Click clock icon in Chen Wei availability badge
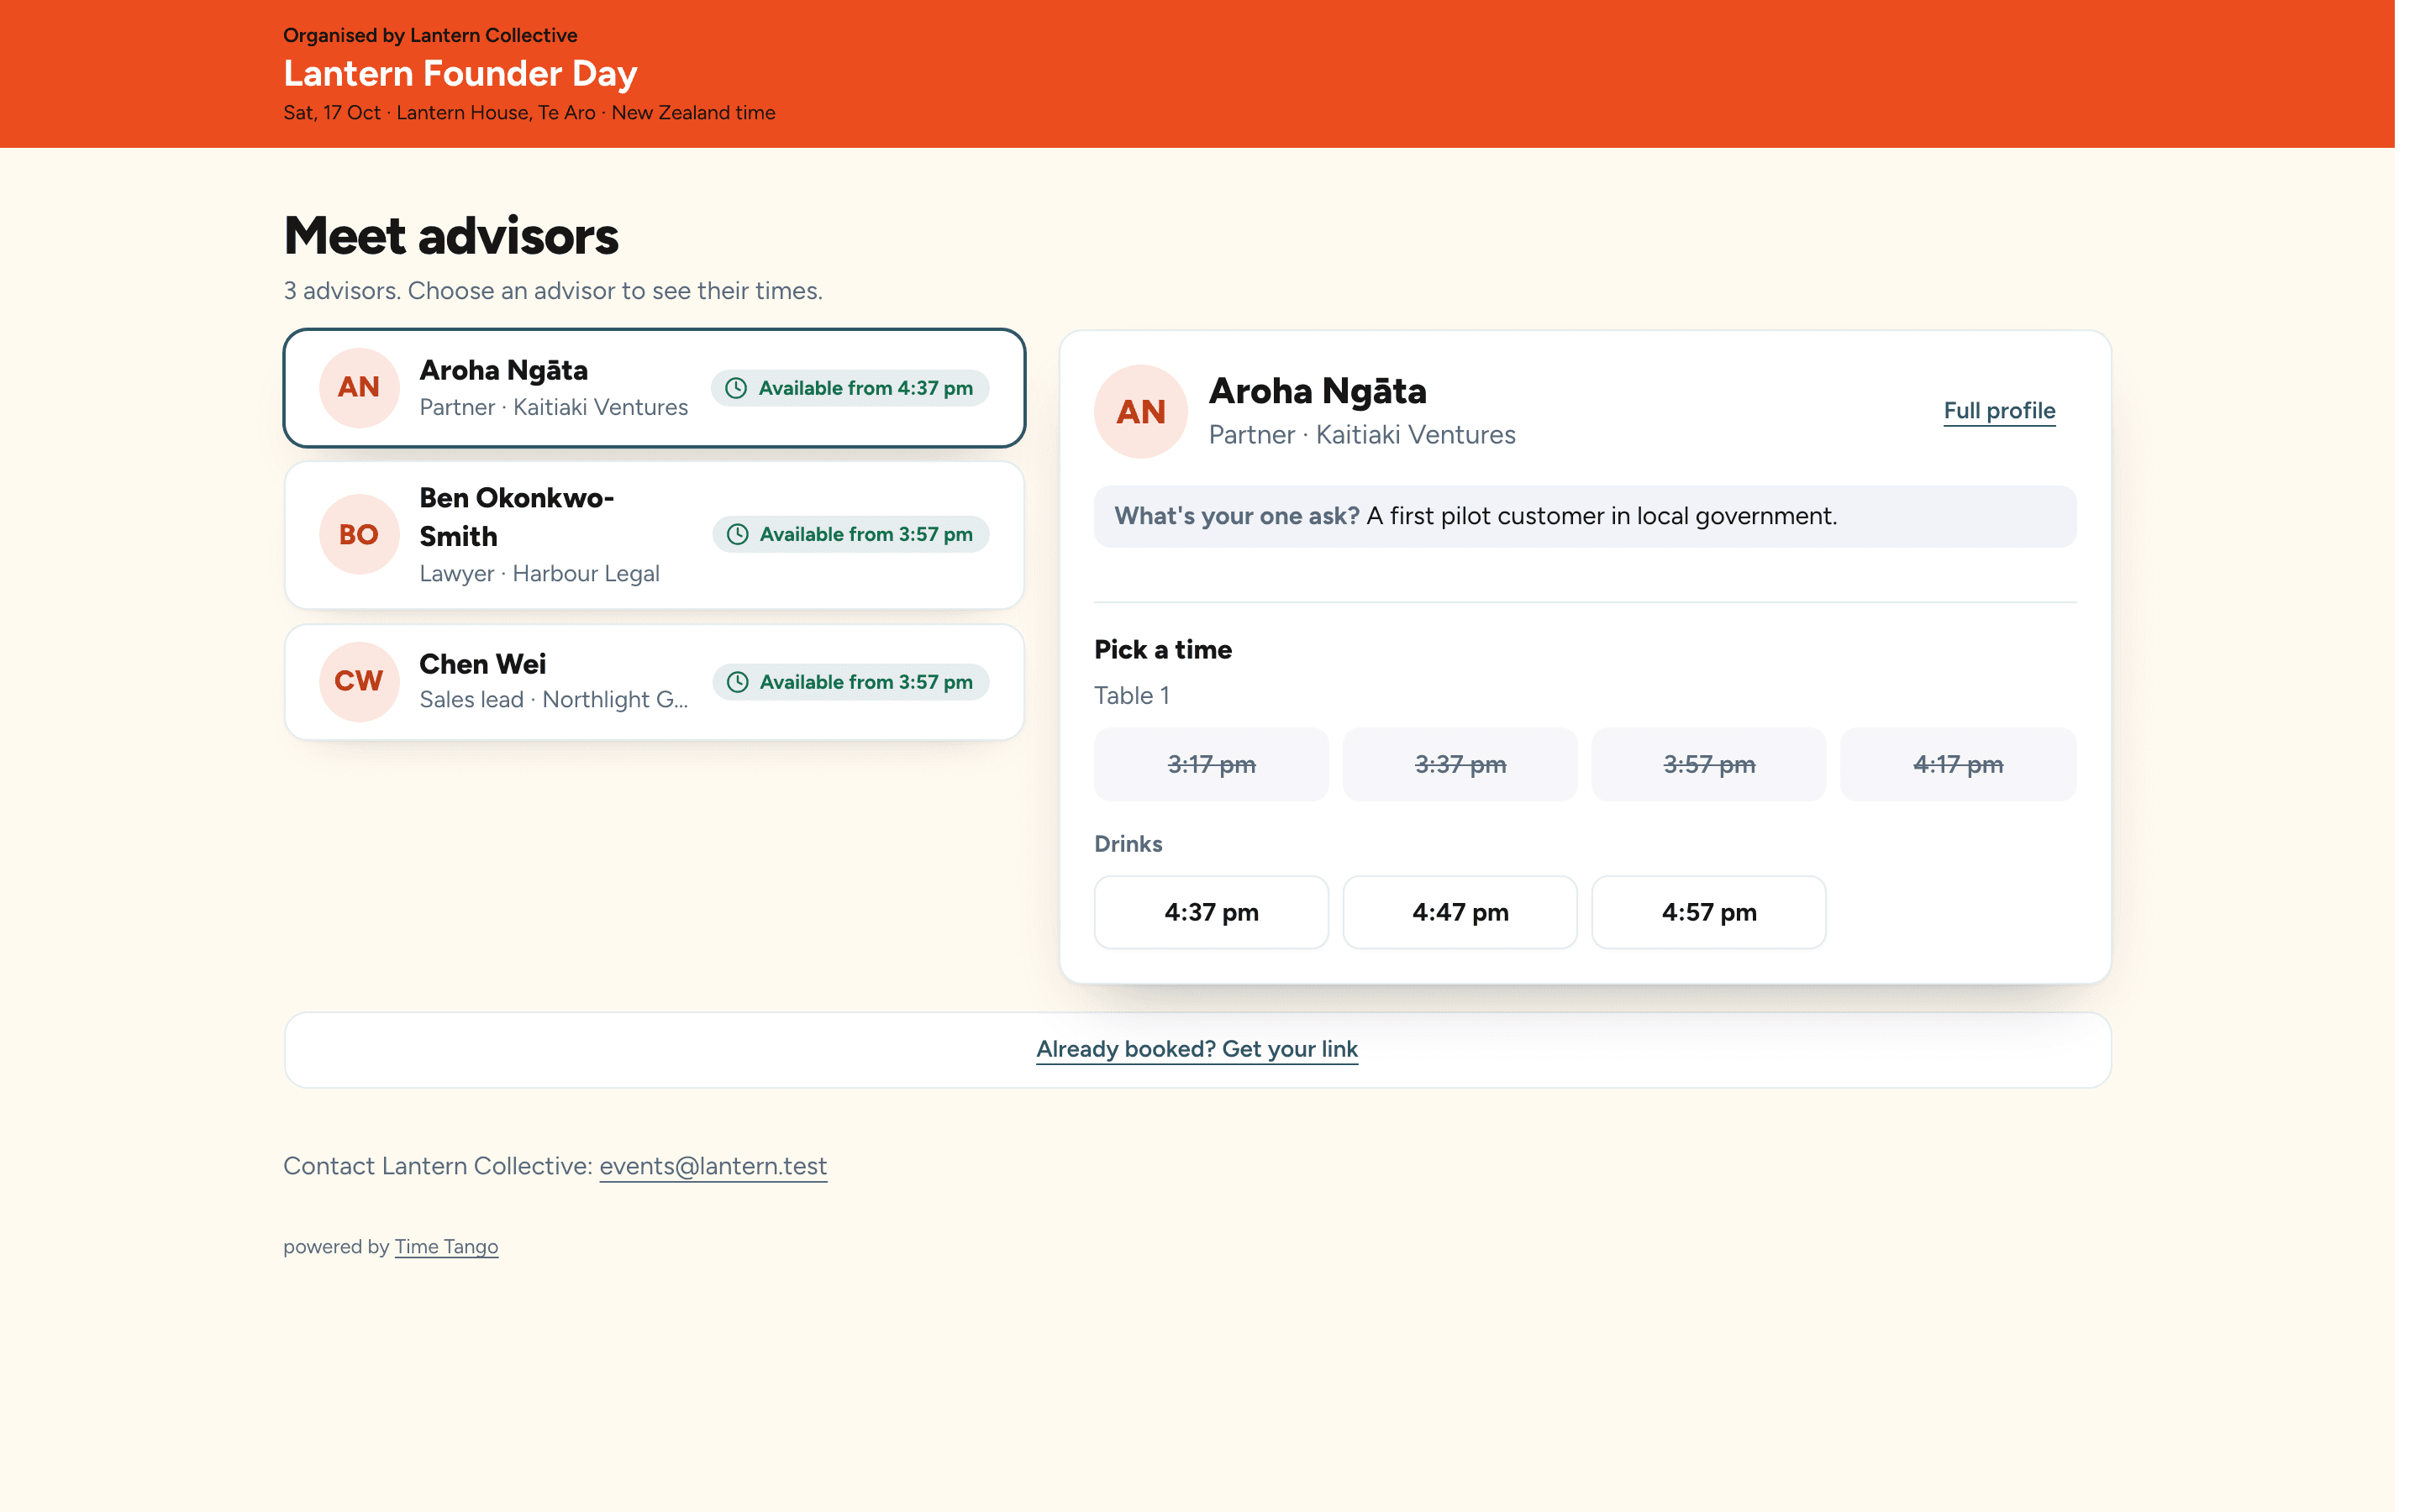Image resolution: width=2420 pixels, height=1512 pixels. point(737,682)
